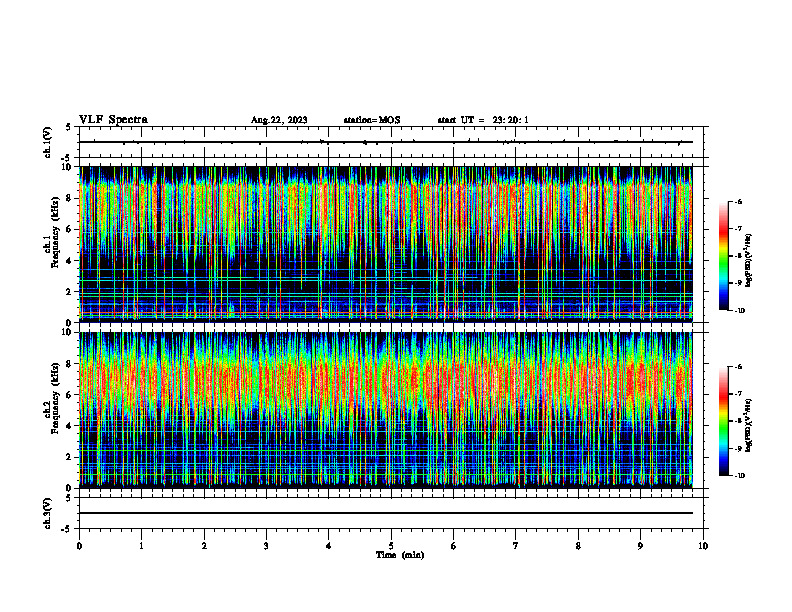Click the "2" tick on the time axis
The height and width of the screenshot is (612, 792).
tap(204, 546)
